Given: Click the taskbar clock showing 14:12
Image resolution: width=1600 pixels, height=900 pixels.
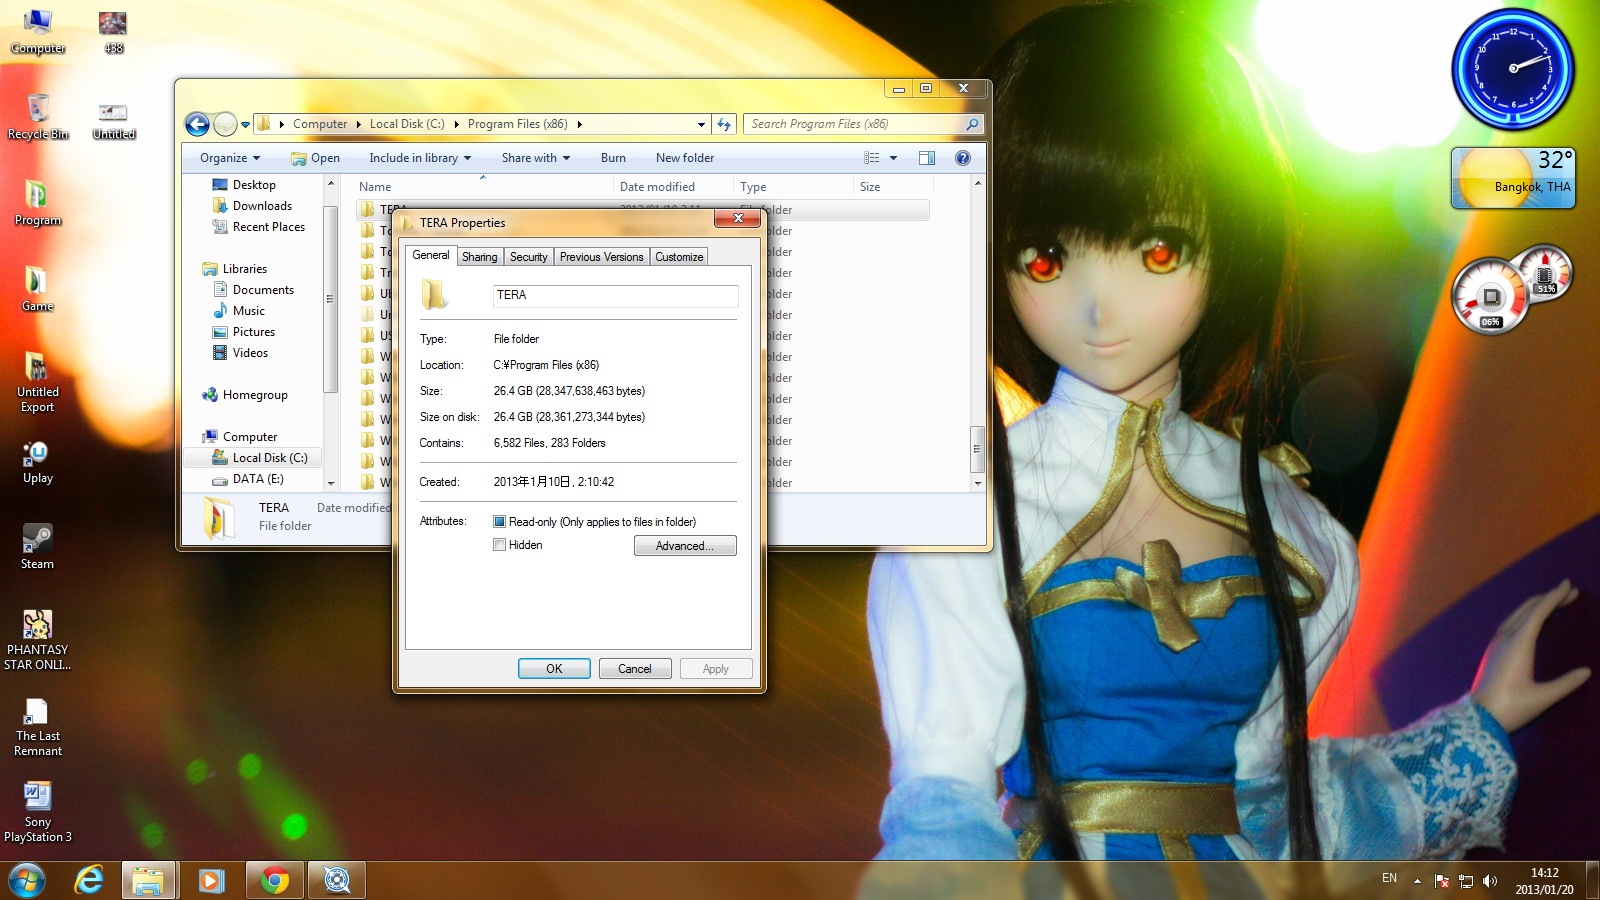Looking at the screenshot, I should click(x=1544, y=881).
